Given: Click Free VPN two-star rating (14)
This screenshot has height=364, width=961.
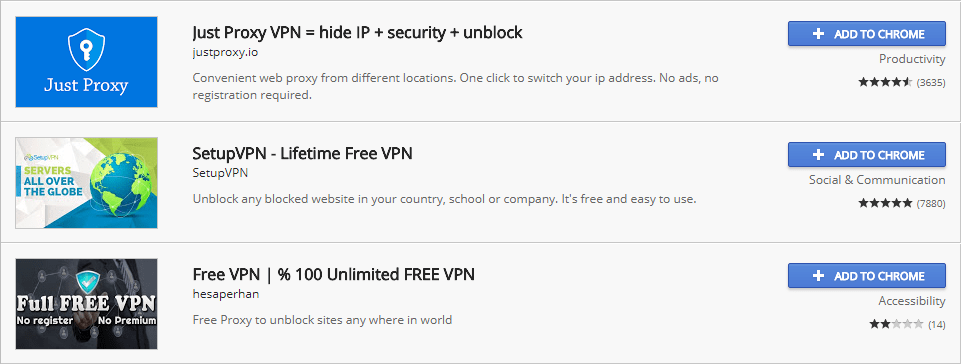Looking at the screenshot, I should tap(907, 324).
